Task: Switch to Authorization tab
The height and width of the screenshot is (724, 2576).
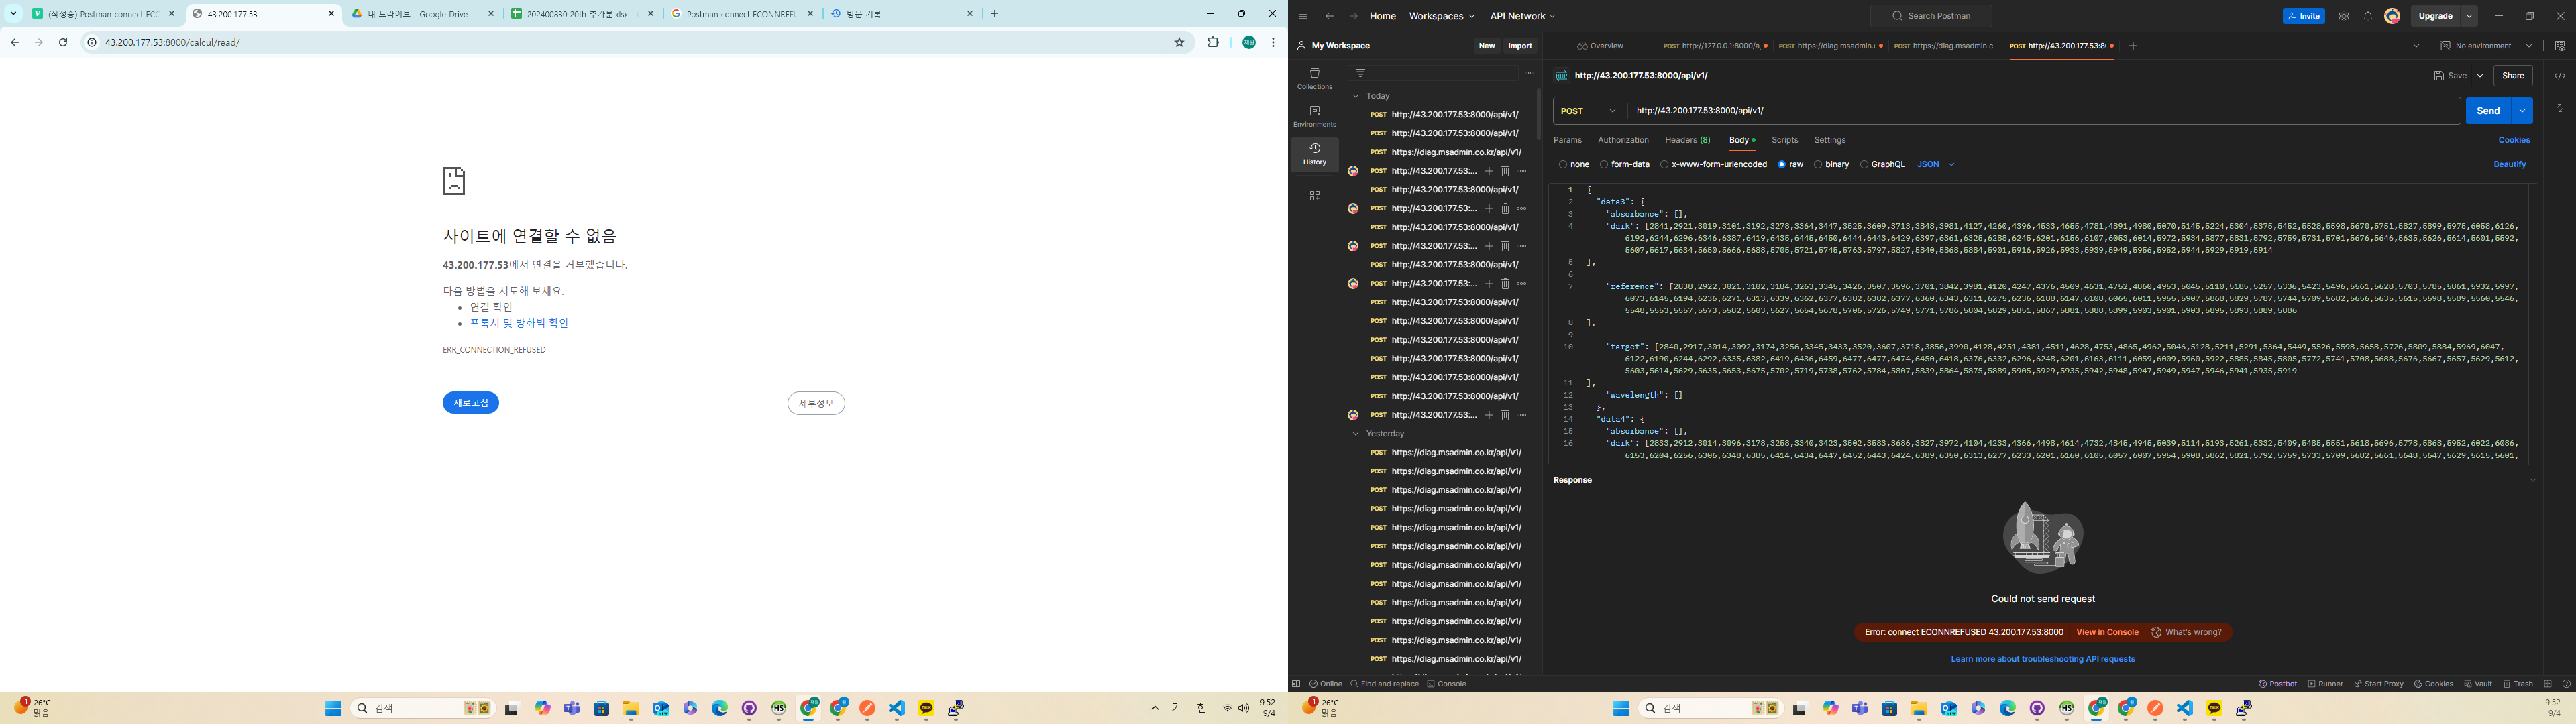Action: pos(1623,140)
